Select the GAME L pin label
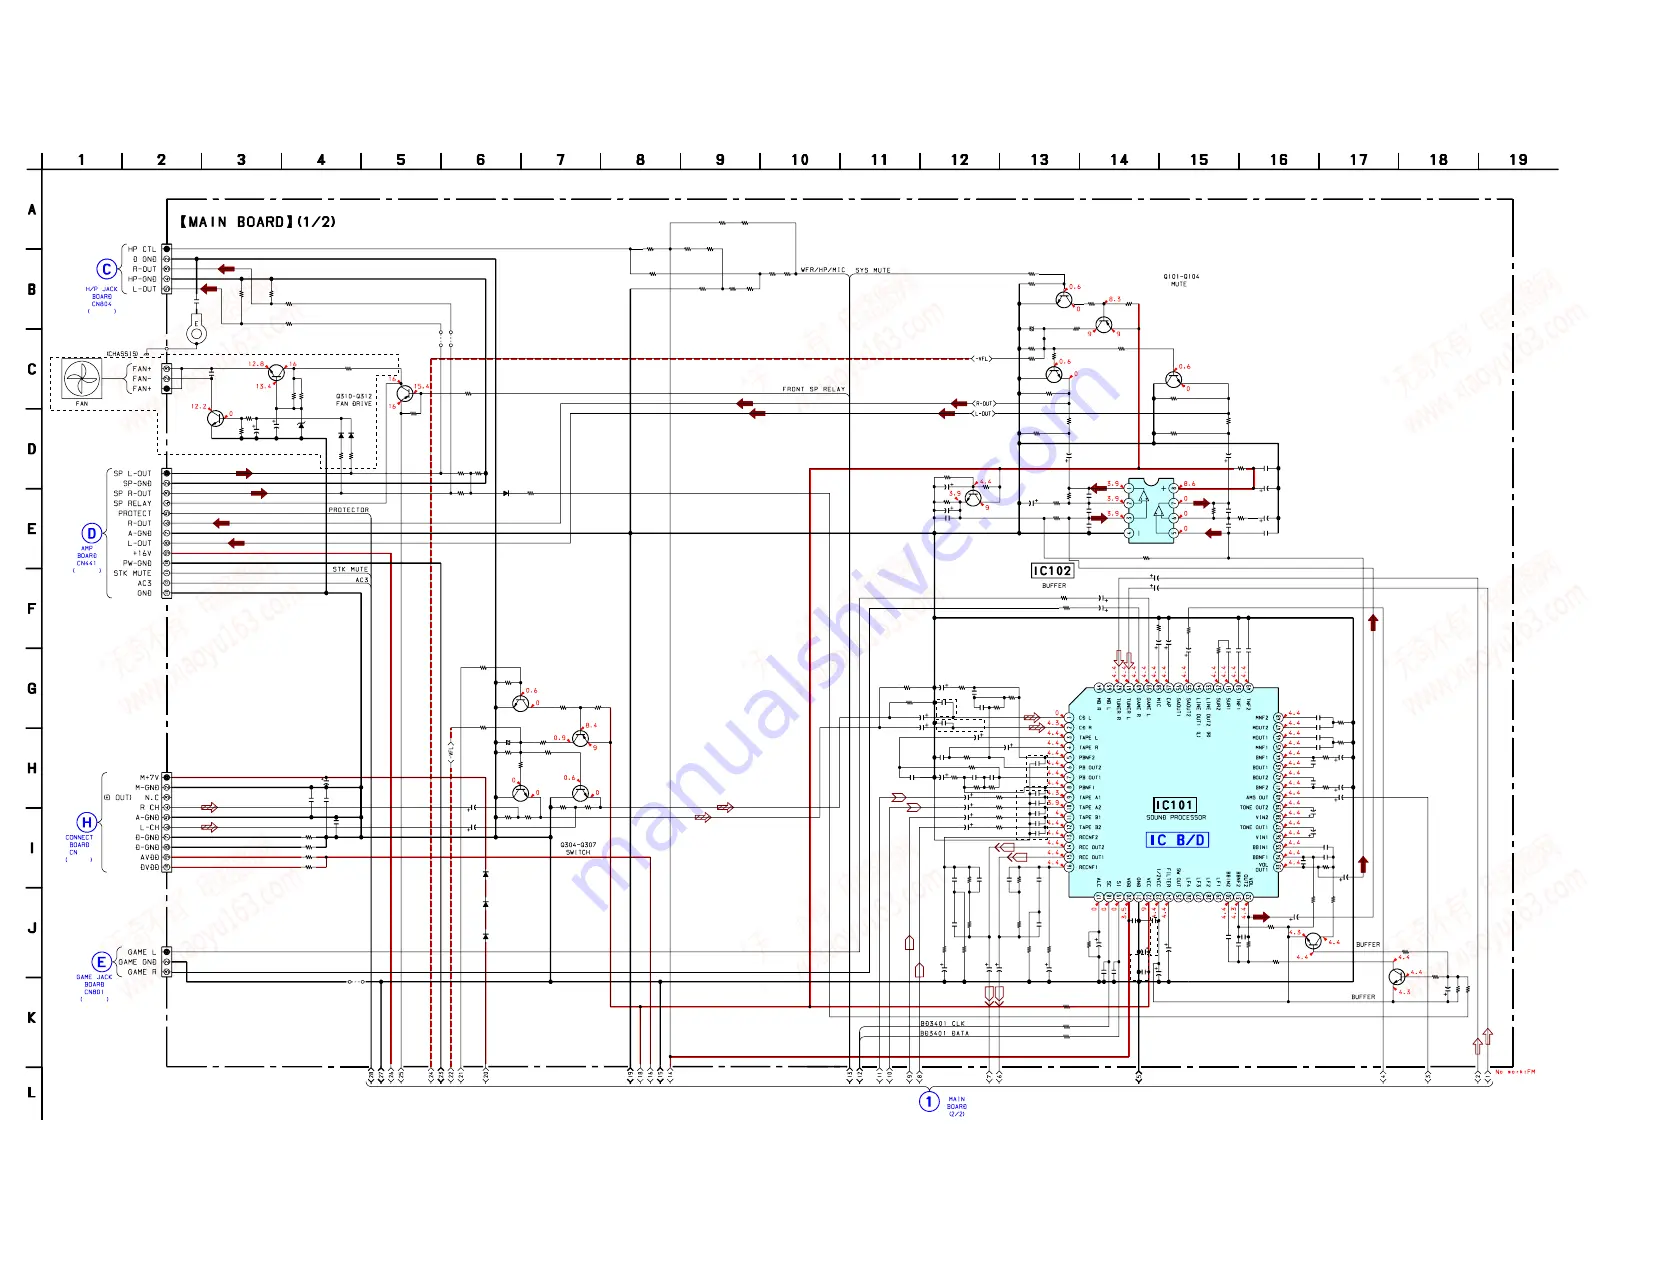 click(x=142, y=952)
